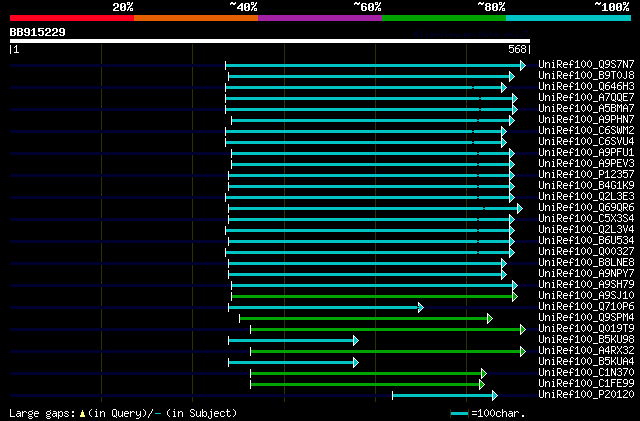Select the UniRef100_B5KUA4 label

pos(586,361)
